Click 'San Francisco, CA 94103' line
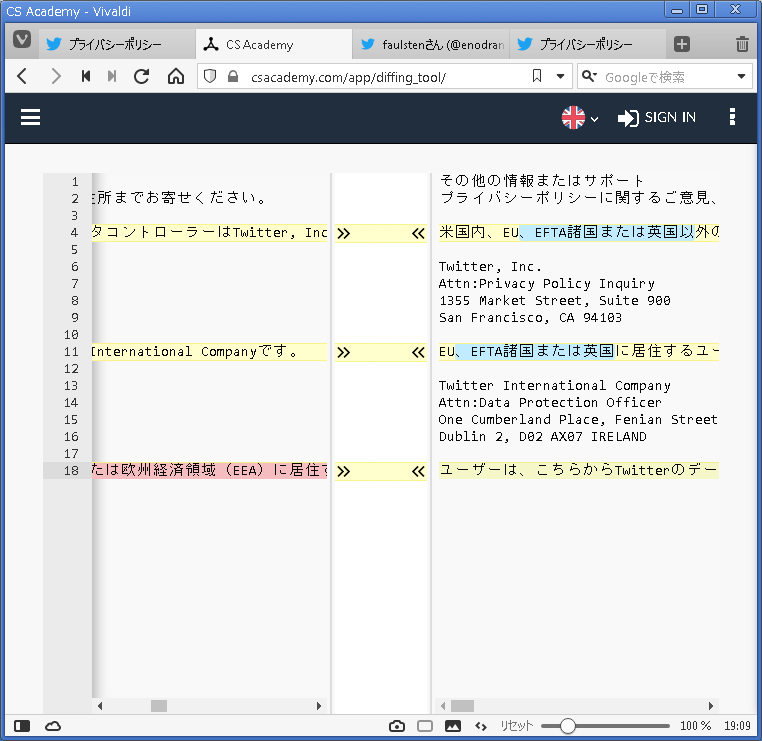Screen dimensions: 762x741 [x=530, y=318]
